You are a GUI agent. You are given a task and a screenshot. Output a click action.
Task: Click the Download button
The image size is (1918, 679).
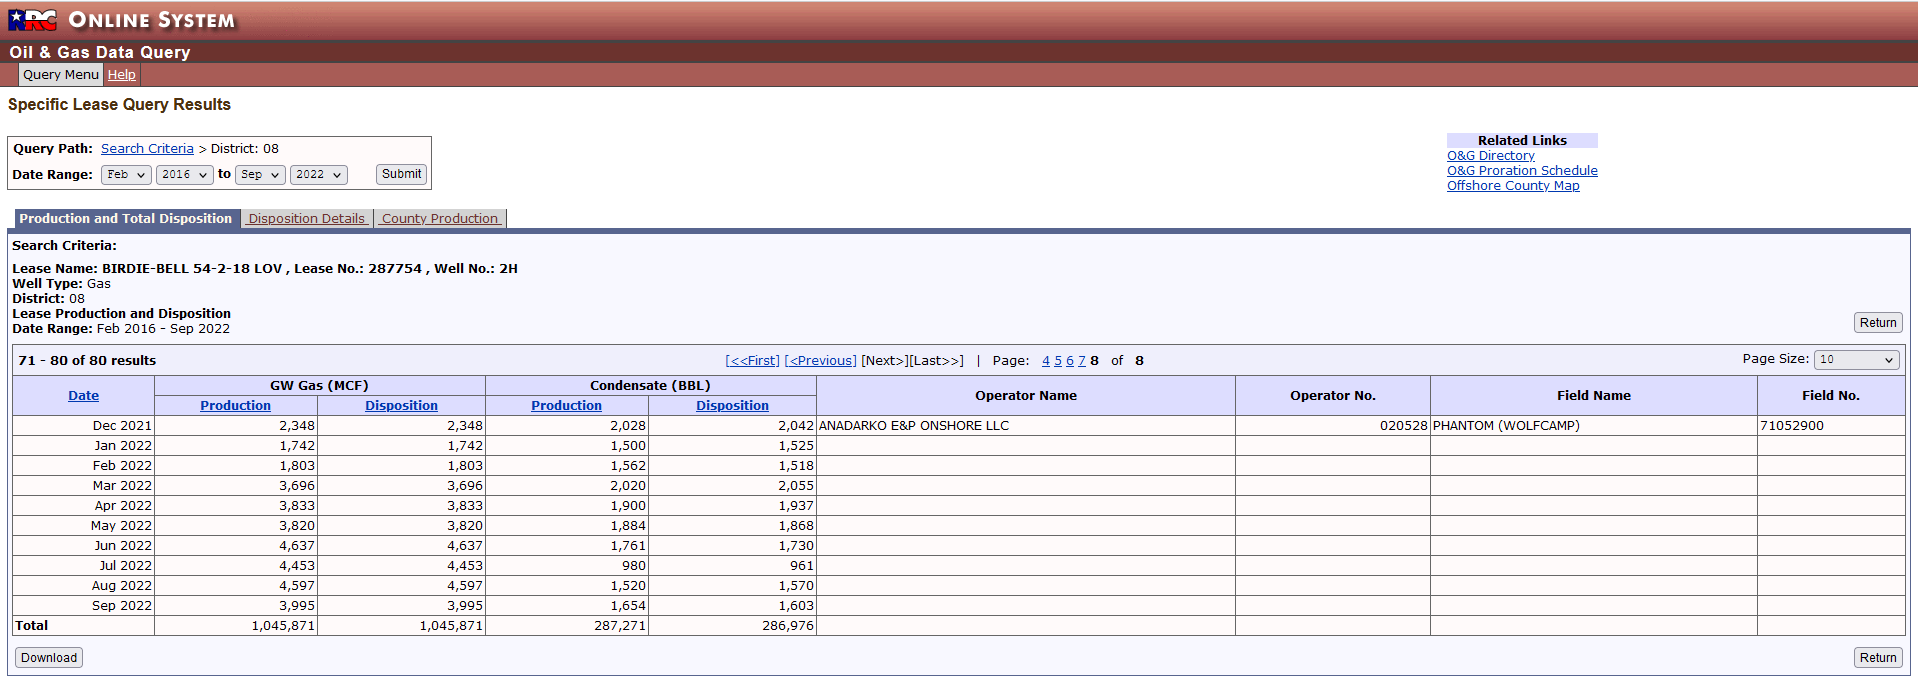[49, 658]
